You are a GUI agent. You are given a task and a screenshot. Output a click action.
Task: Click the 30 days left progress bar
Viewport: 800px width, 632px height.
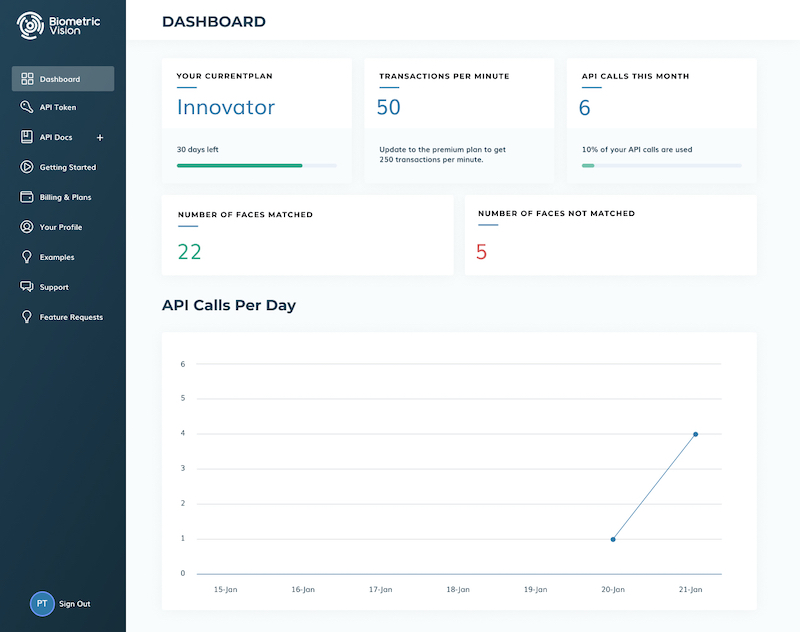256,165
